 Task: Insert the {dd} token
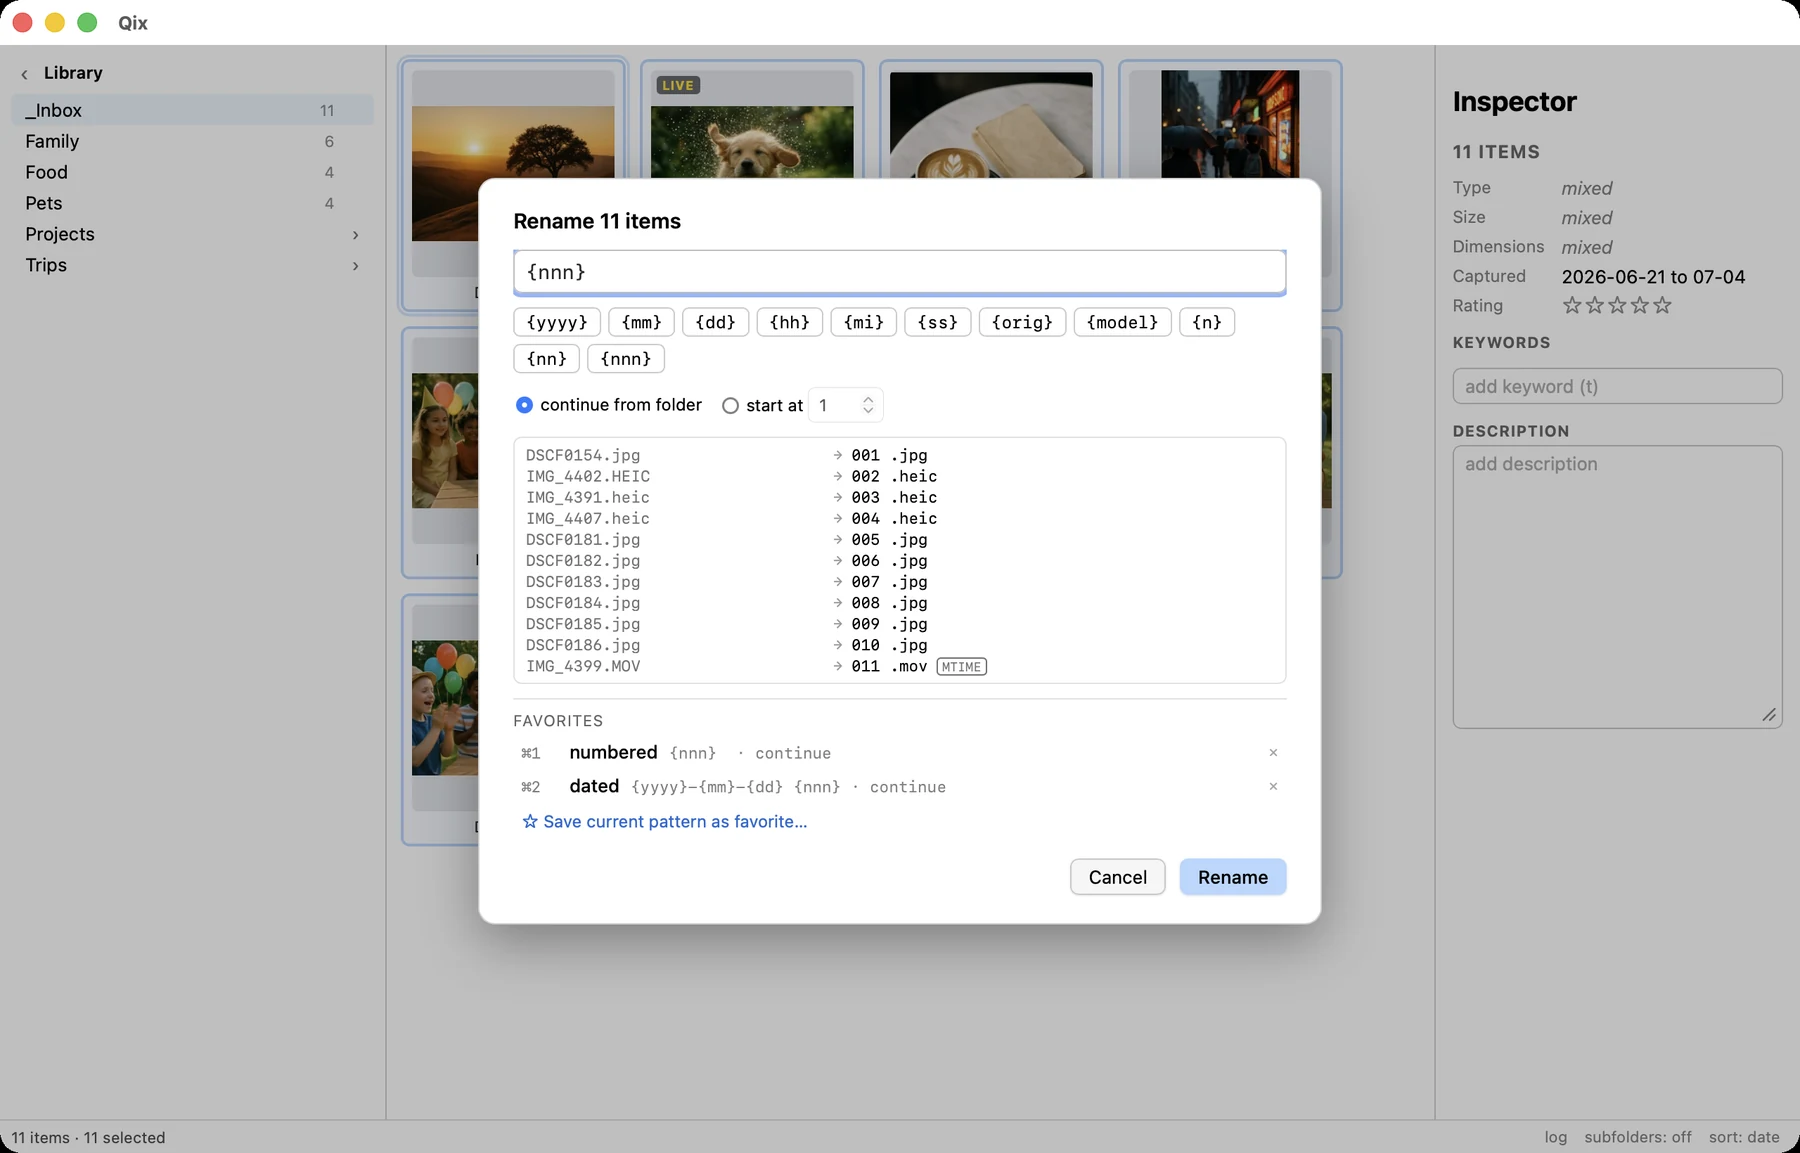click(715, 322)
